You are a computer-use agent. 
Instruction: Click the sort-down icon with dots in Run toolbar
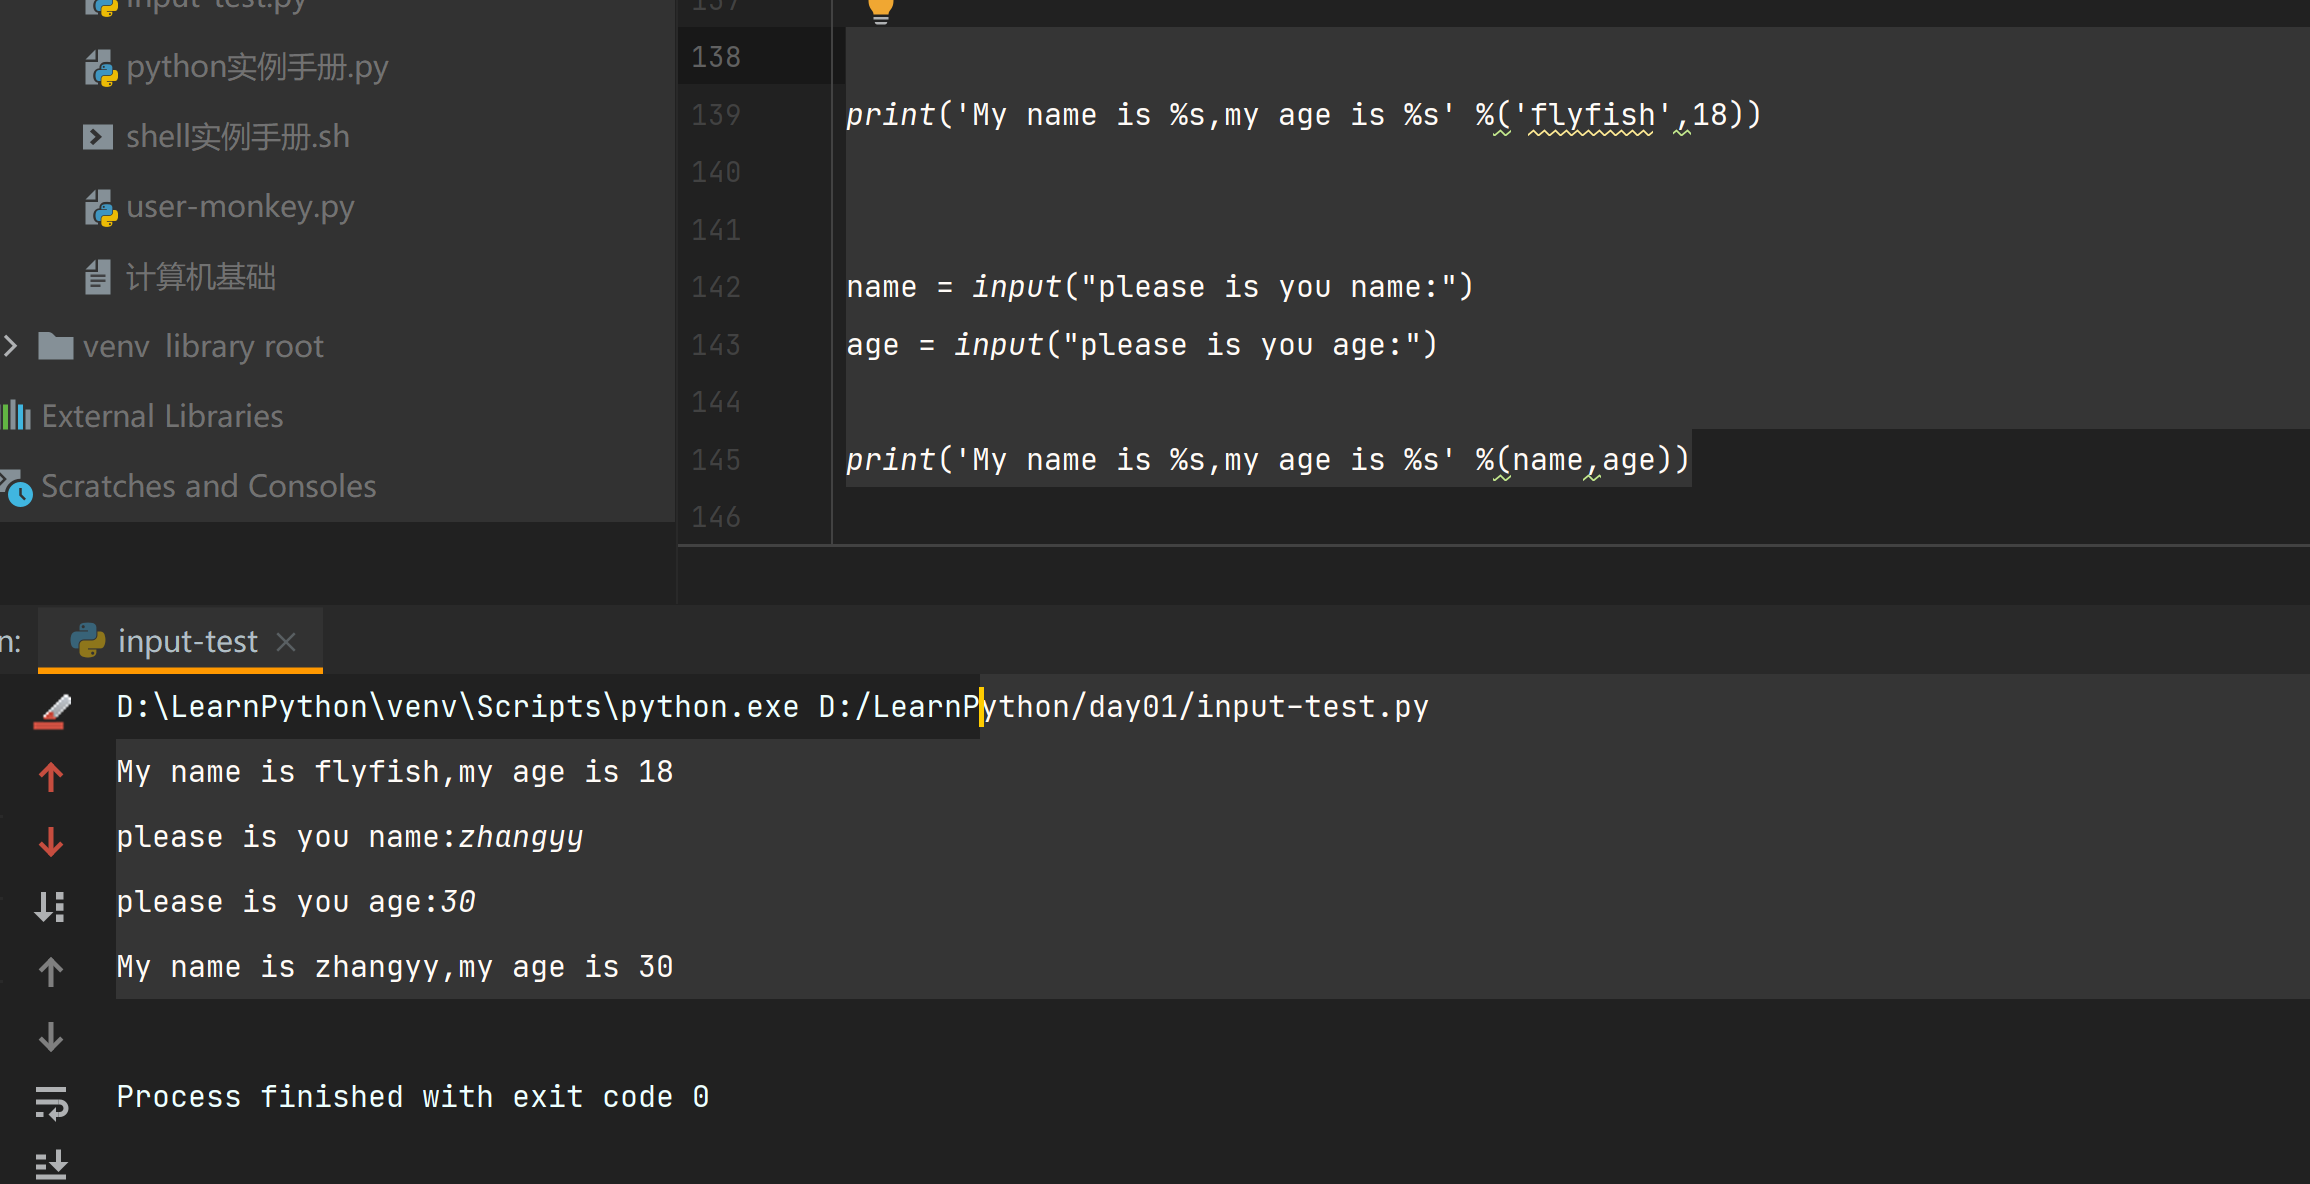tap(50, 906)
